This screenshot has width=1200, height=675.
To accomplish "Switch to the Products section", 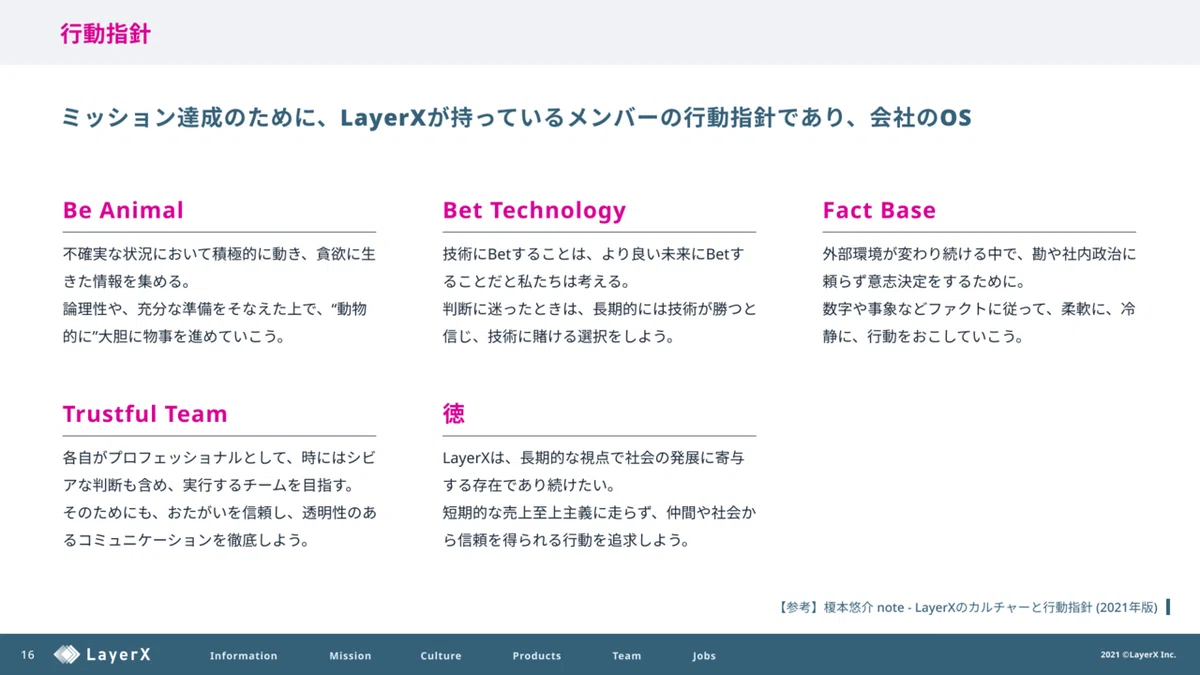I will (x=537, y=656).
